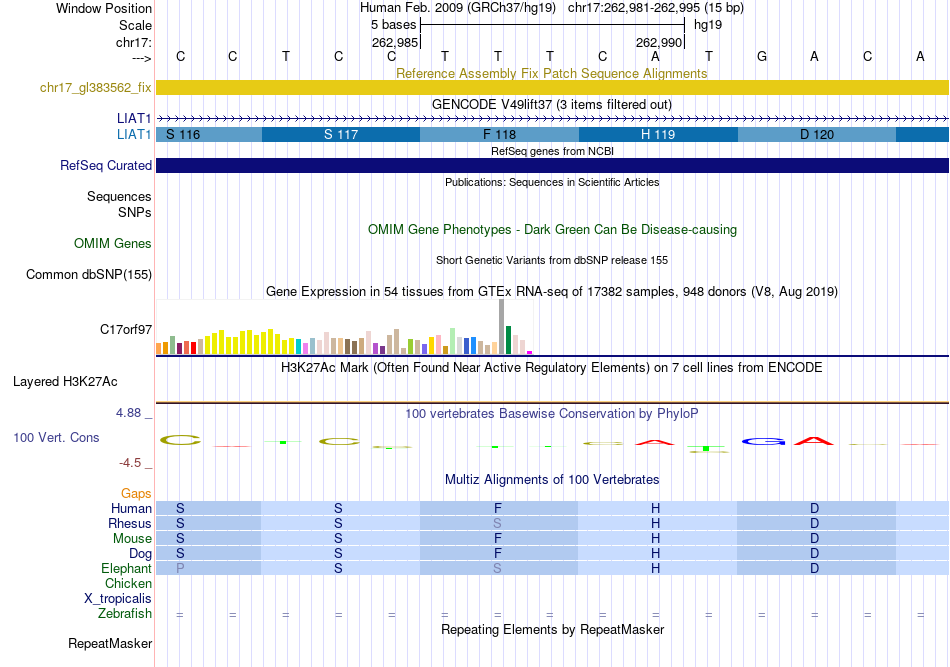Select the S 117 codon block

click(341, 134)
